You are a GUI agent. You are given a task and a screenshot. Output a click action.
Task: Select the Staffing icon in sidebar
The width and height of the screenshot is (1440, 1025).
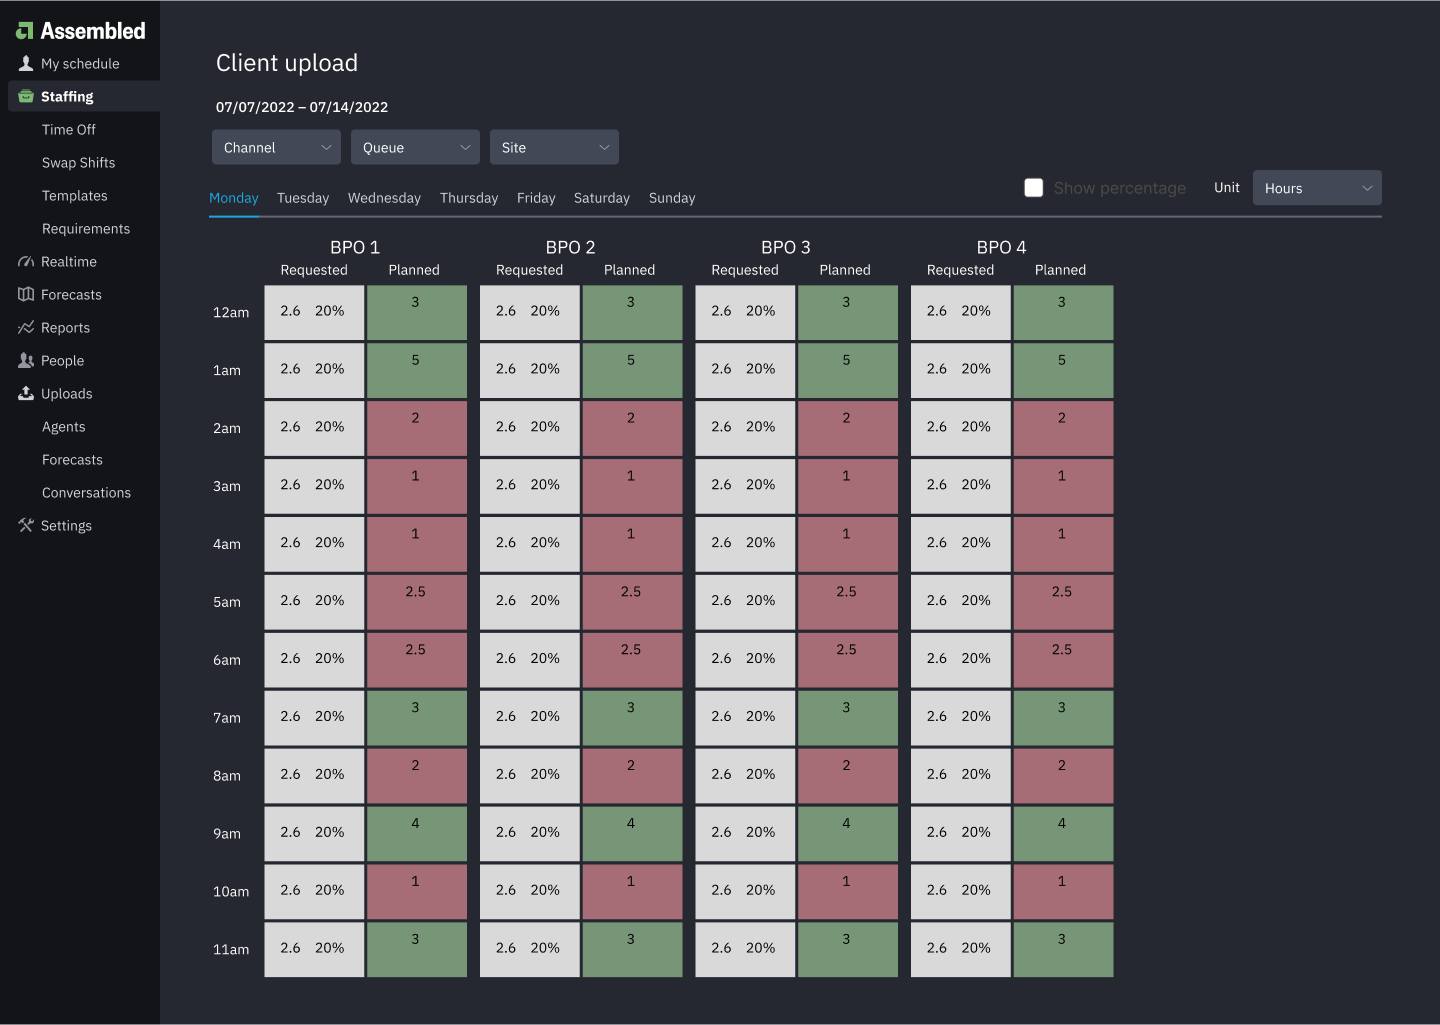point(26,96)
